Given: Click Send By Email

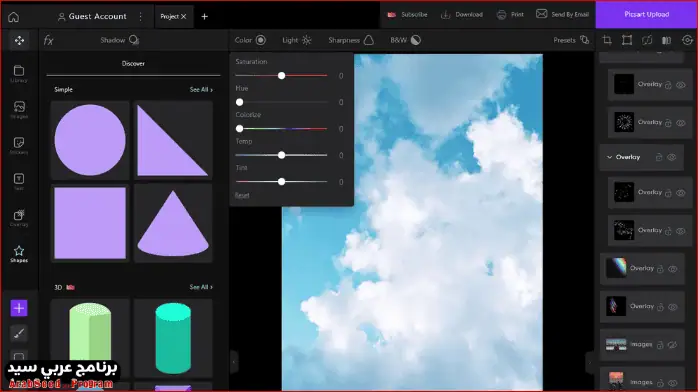Looking at the screenshot, I should point(562,15).
